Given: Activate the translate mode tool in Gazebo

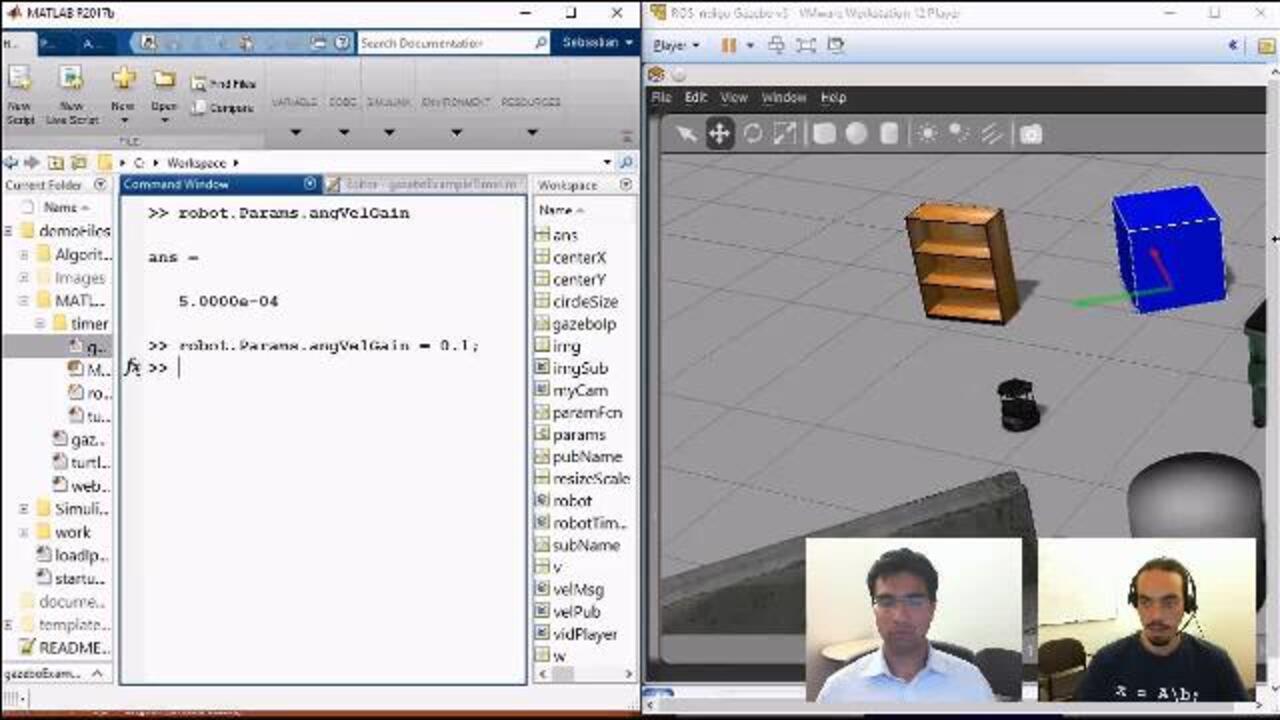Looking at the screenshot, I should 719,134.
